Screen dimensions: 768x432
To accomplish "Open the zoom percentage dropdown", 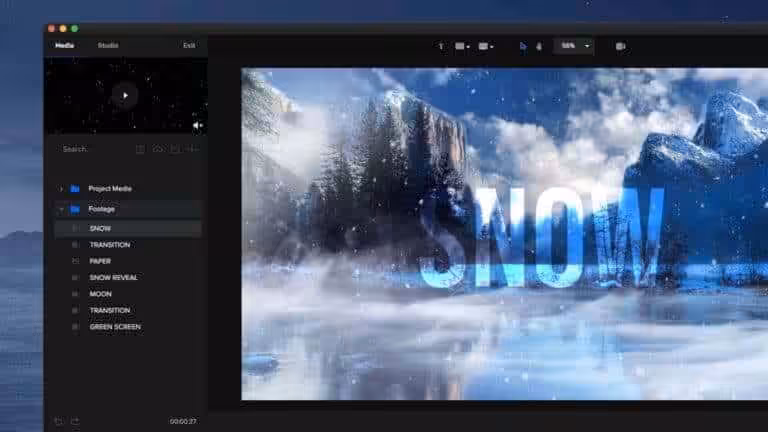I will point(586,46).
